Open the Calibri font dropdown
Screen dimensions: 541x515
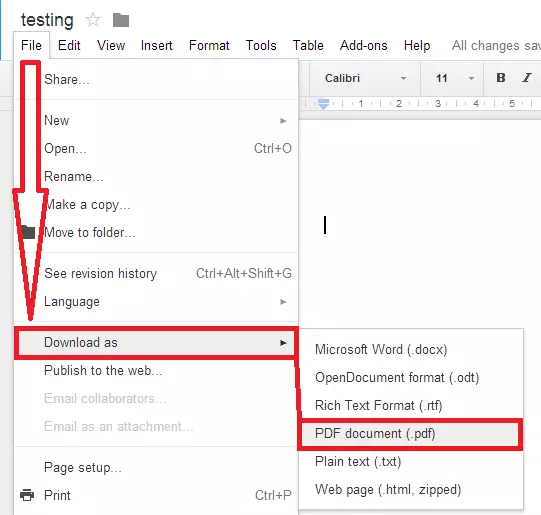(365, 78)
